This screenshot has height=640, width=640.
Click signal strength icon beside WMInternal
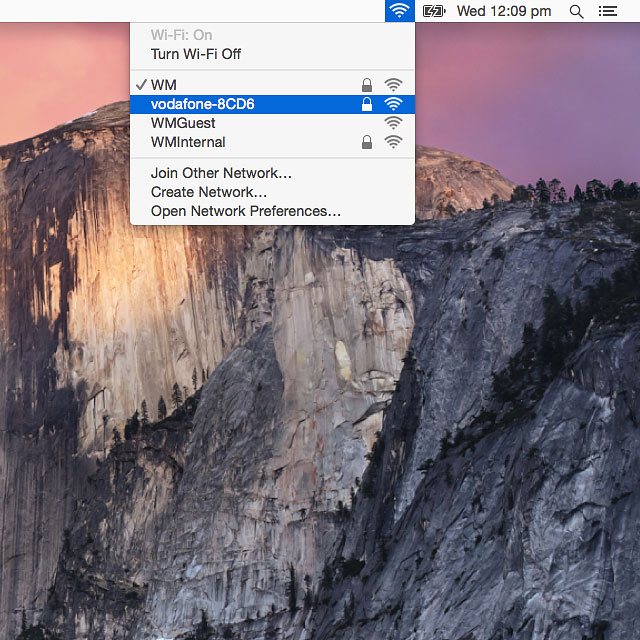[393, 142]
